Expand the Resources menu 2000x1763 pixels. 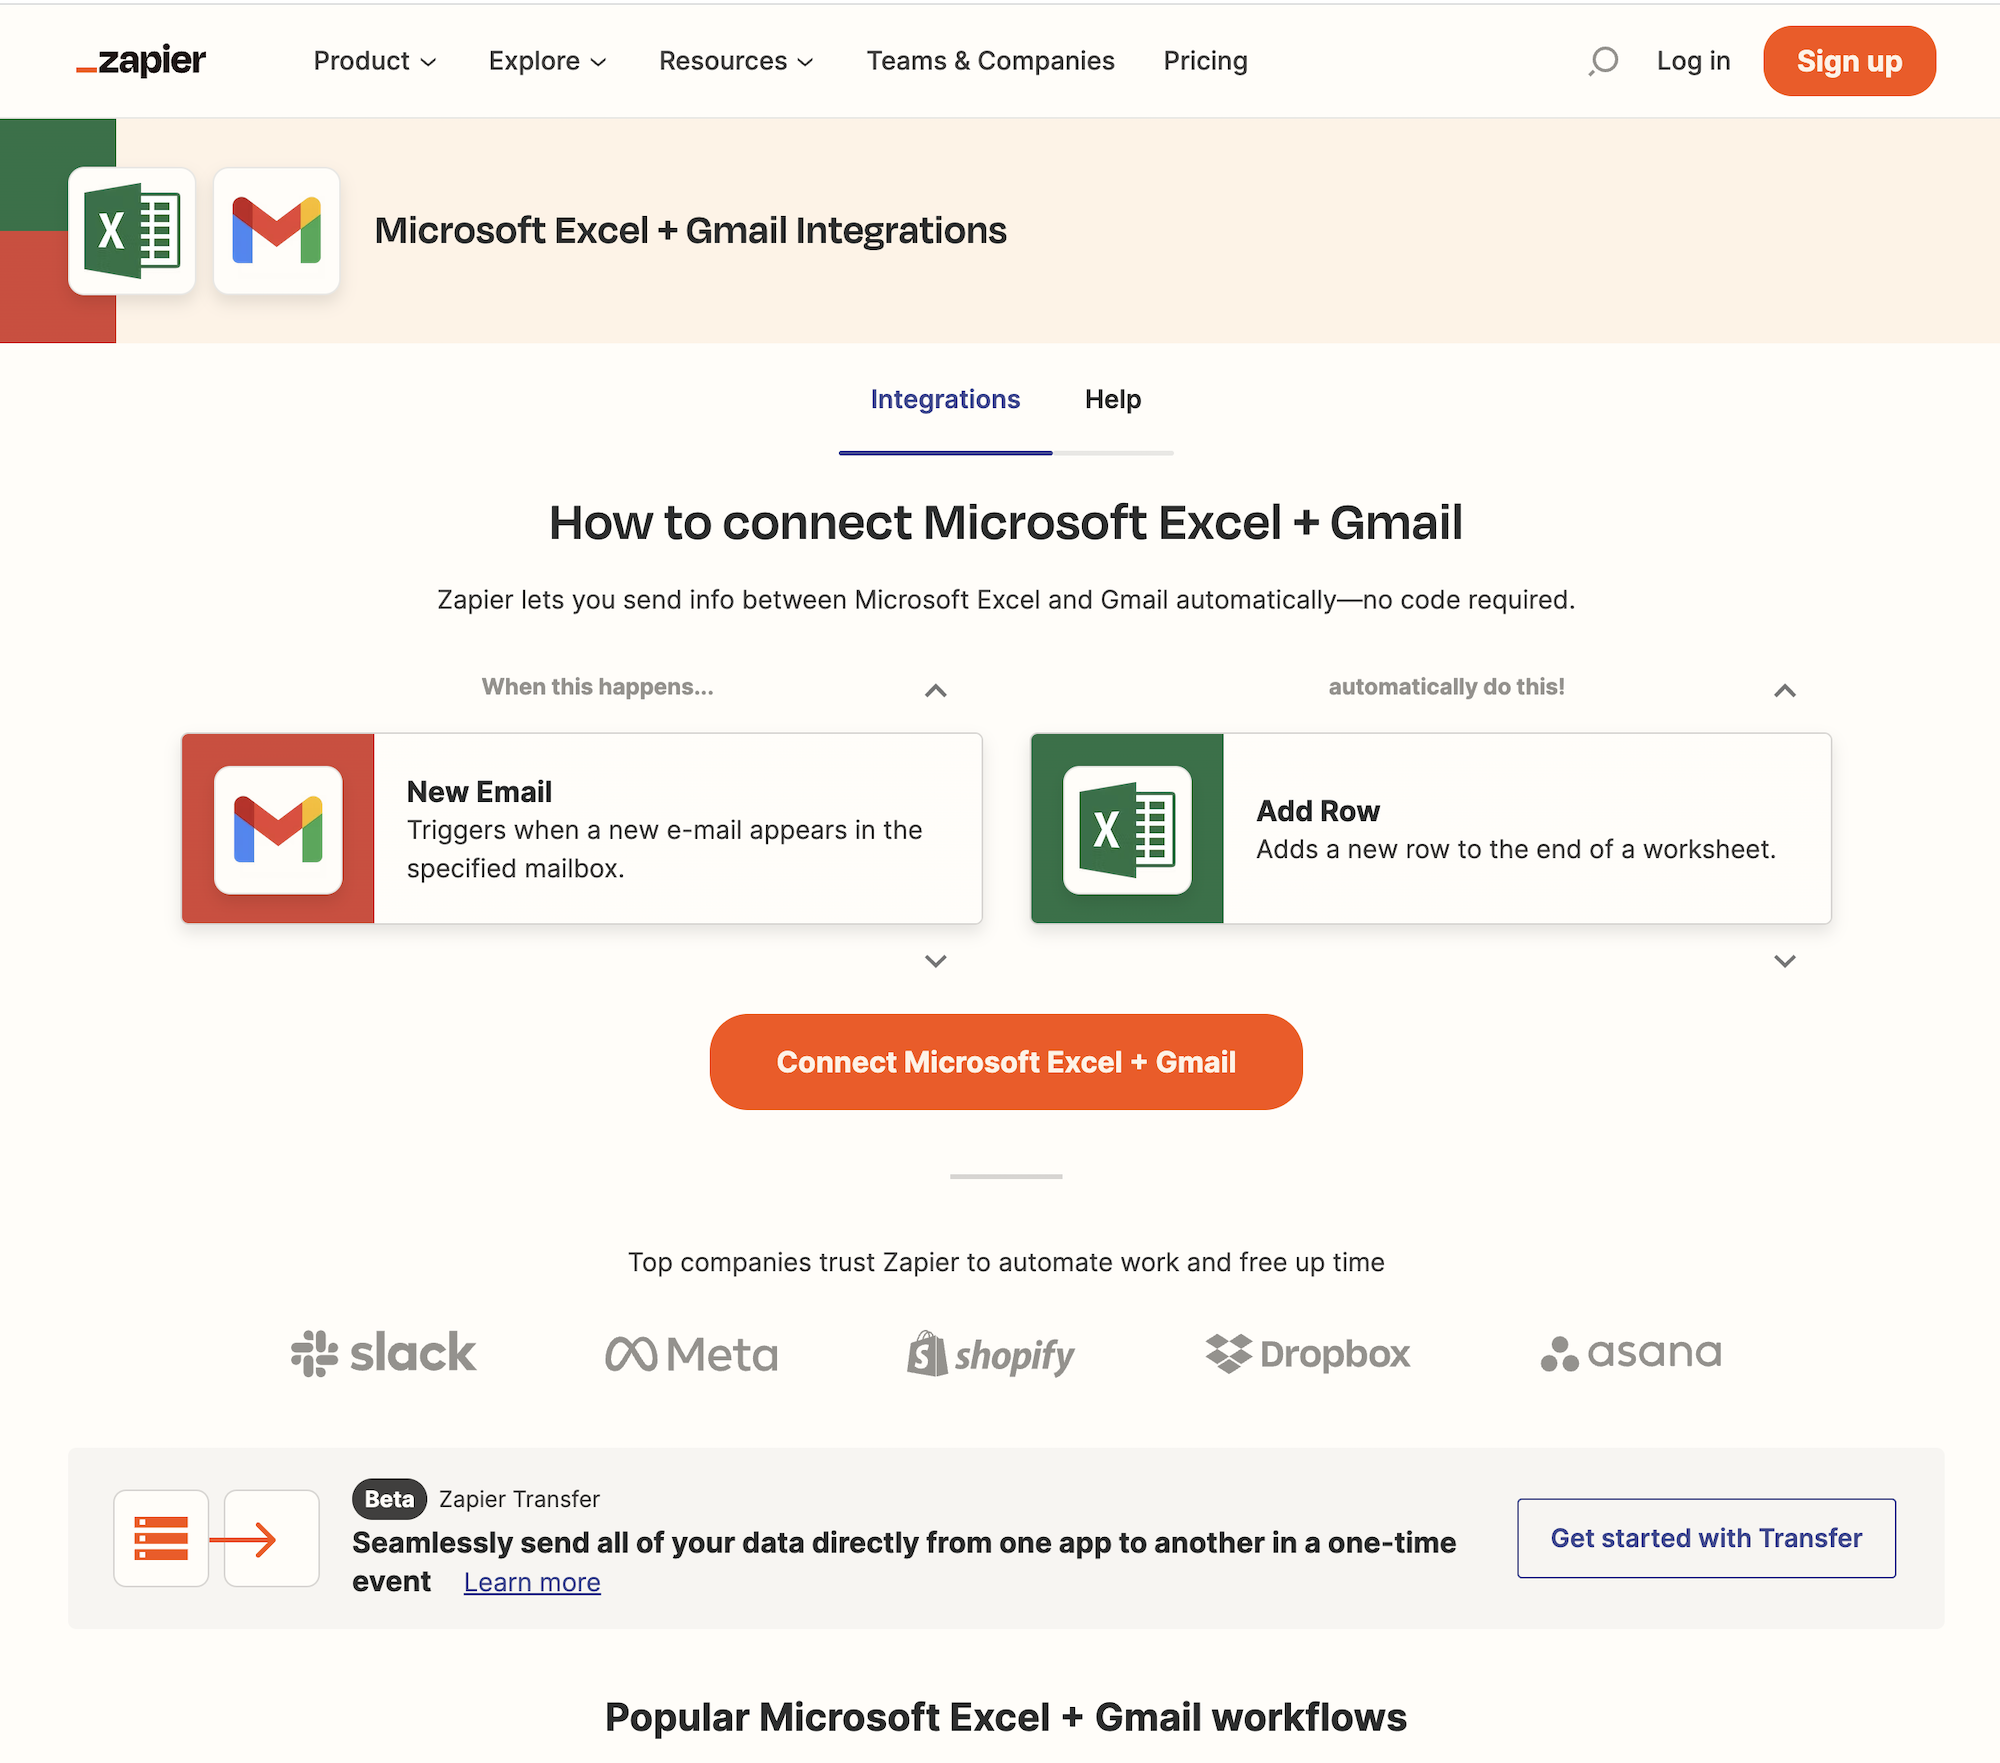(x=737, y=61)
